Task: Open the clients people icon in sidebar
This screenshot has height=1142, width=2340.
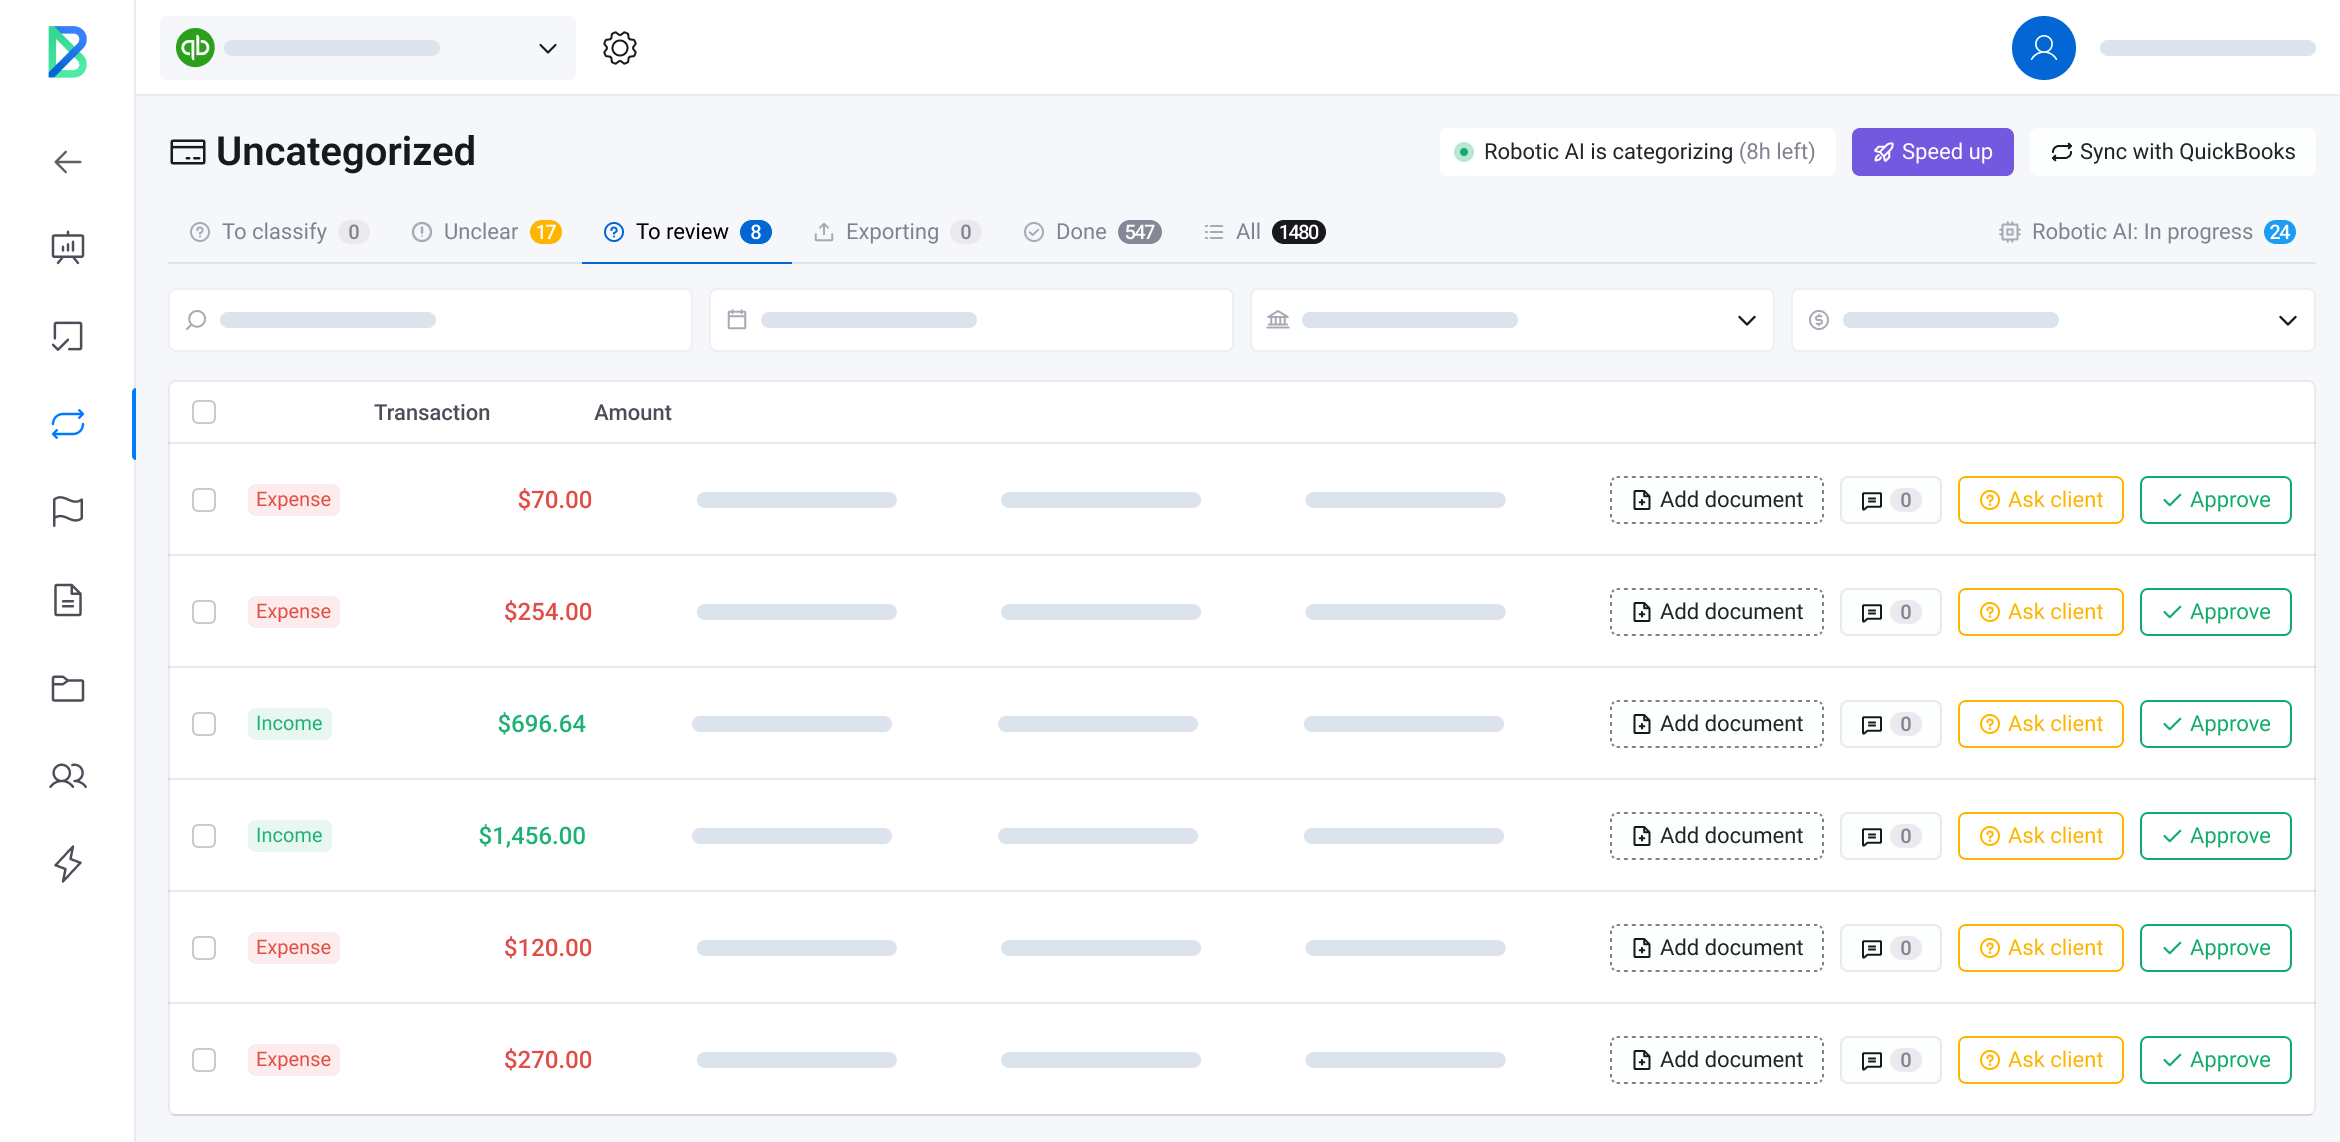Action: [x=67, y=776]
